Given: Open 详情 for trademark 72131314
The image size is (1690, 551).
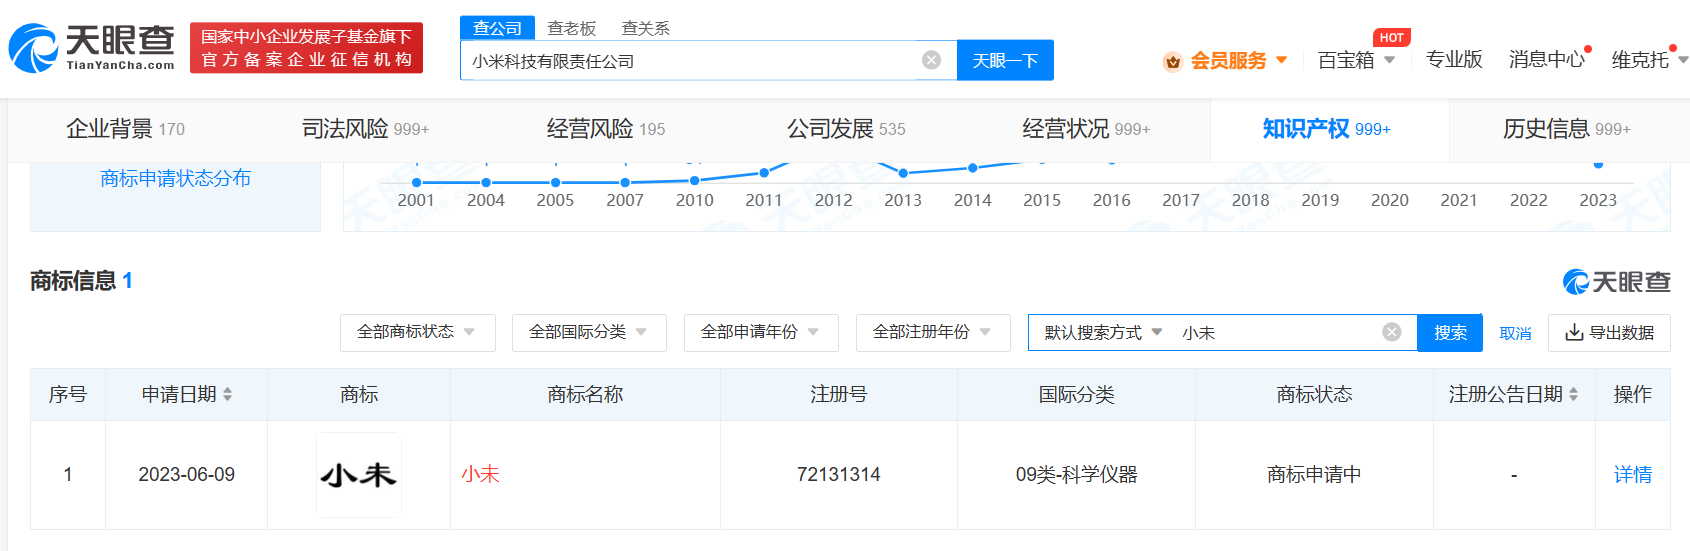Looking at the screenshot, I should pos(1632,474).
